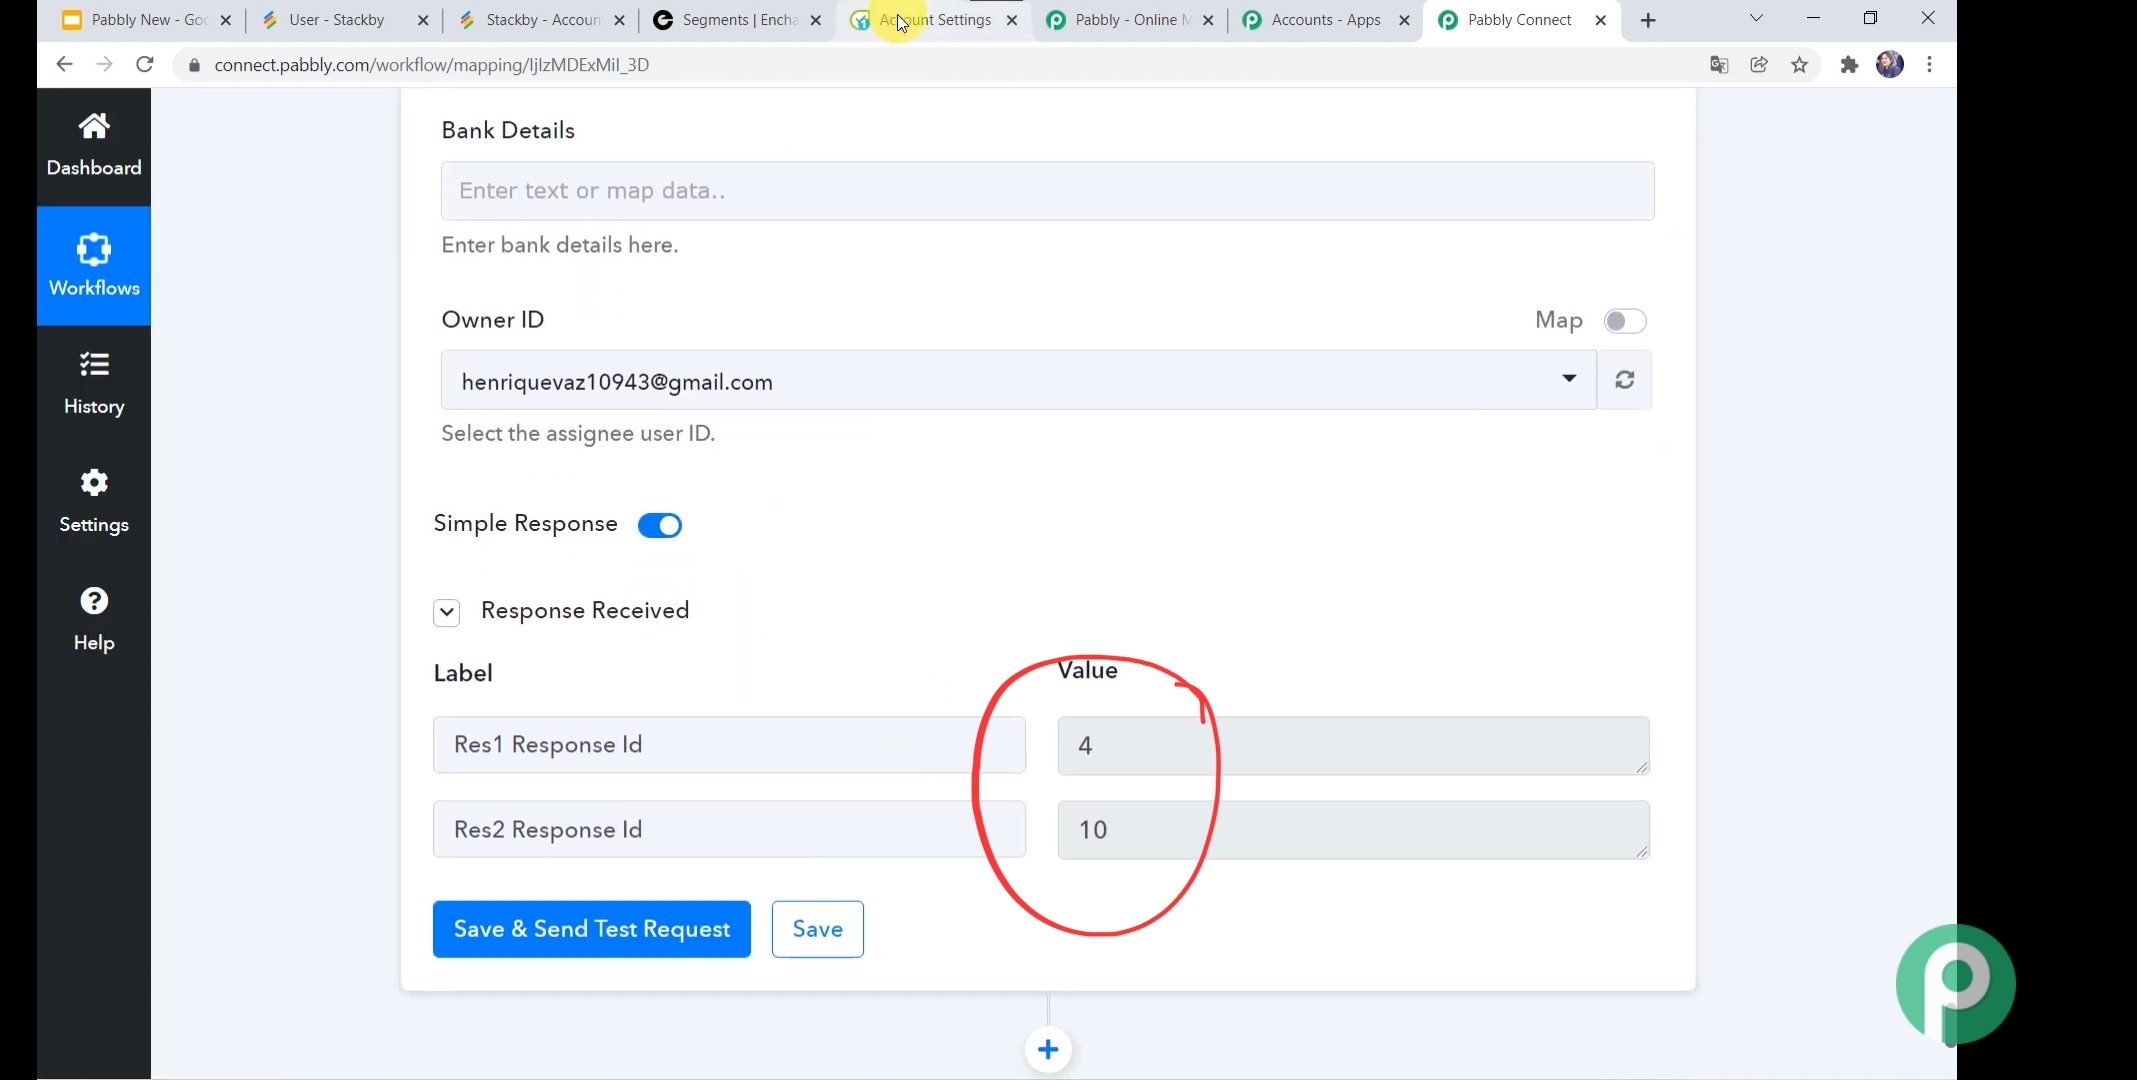Open the browser extensions puzzle icon
The width and height of the screenshot is (2137, 1080).
pos(1849,65)
